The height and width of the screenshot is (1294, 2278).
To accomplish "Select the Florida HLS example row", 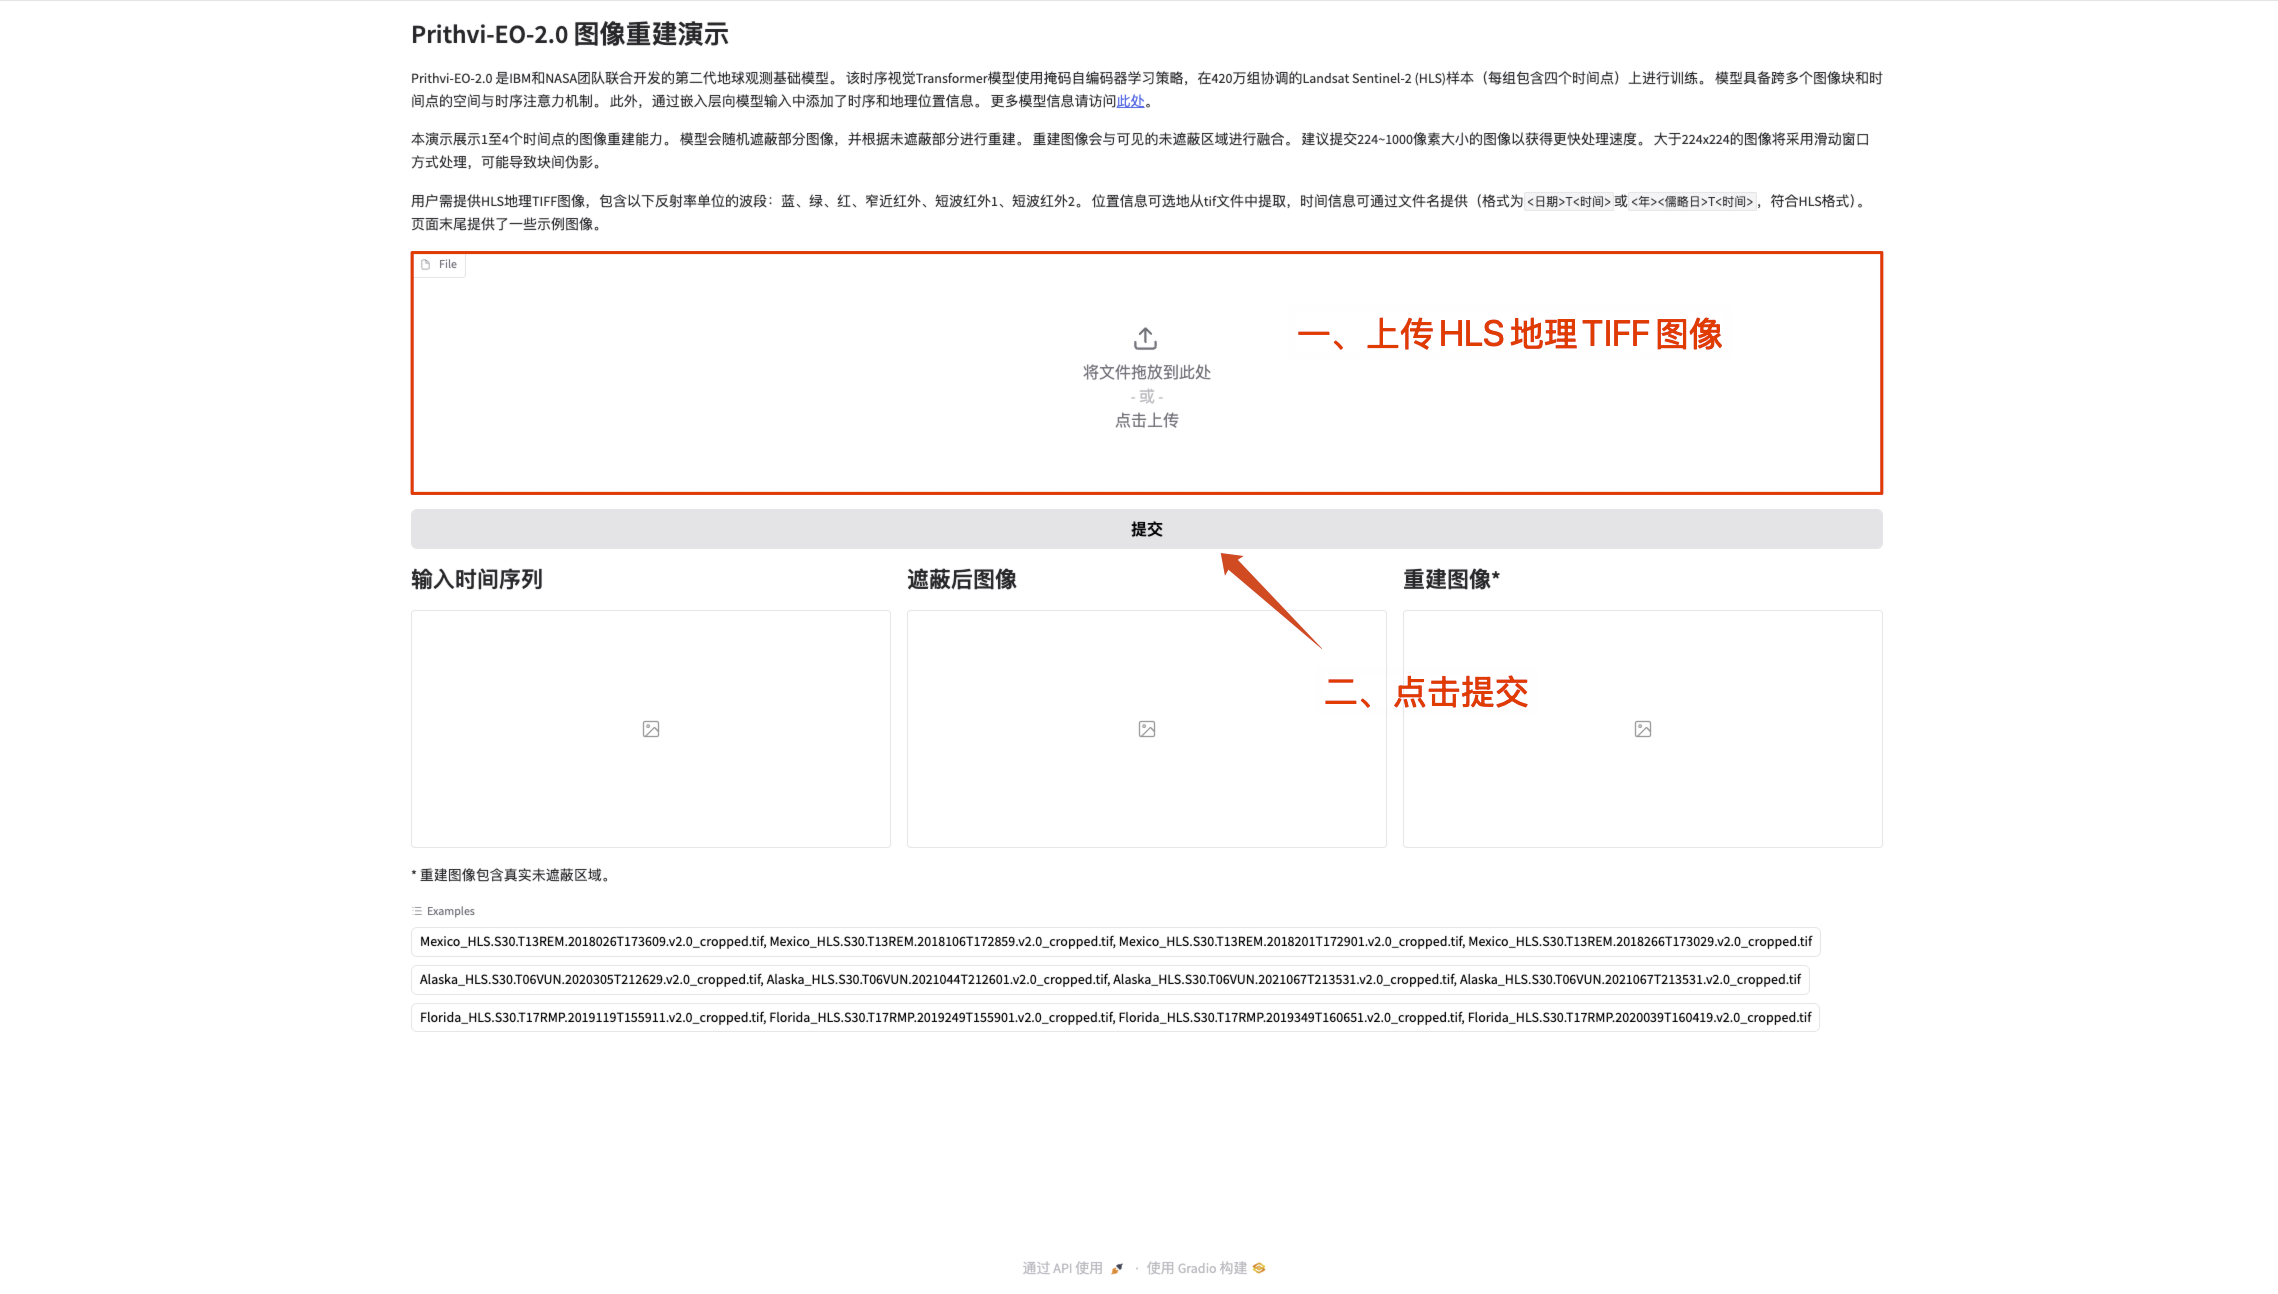I will [x=1115, y=1018].
